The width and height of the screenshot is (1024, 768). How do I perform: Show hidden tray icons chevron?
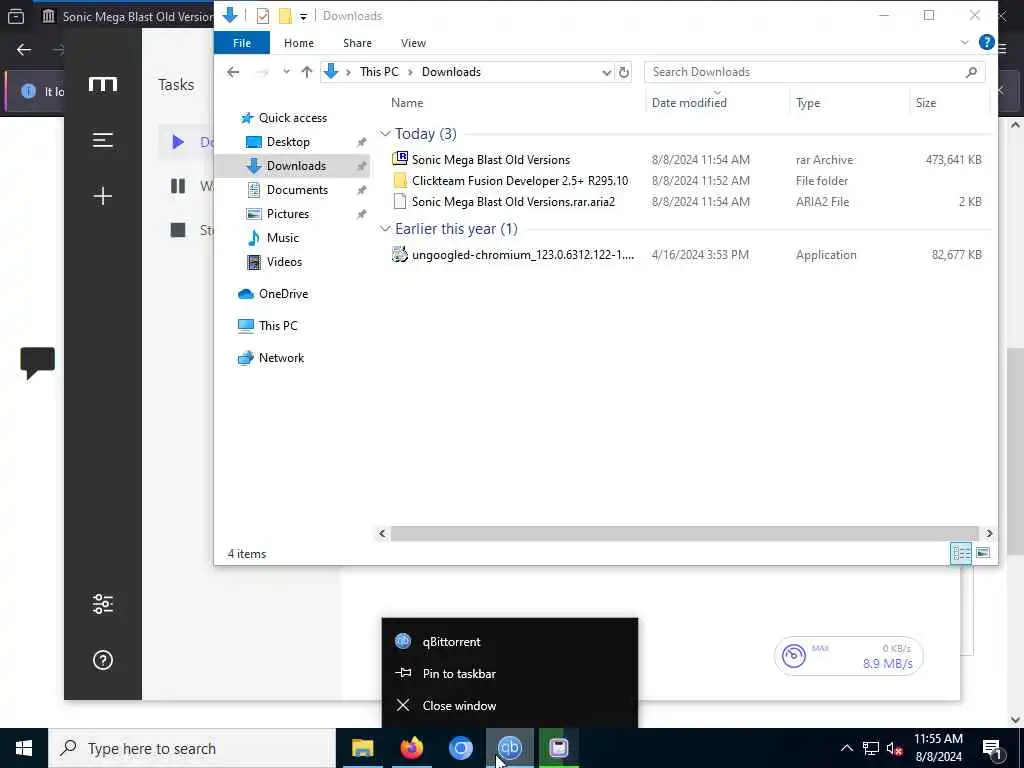pyautogui.click(x=846, y=748)
